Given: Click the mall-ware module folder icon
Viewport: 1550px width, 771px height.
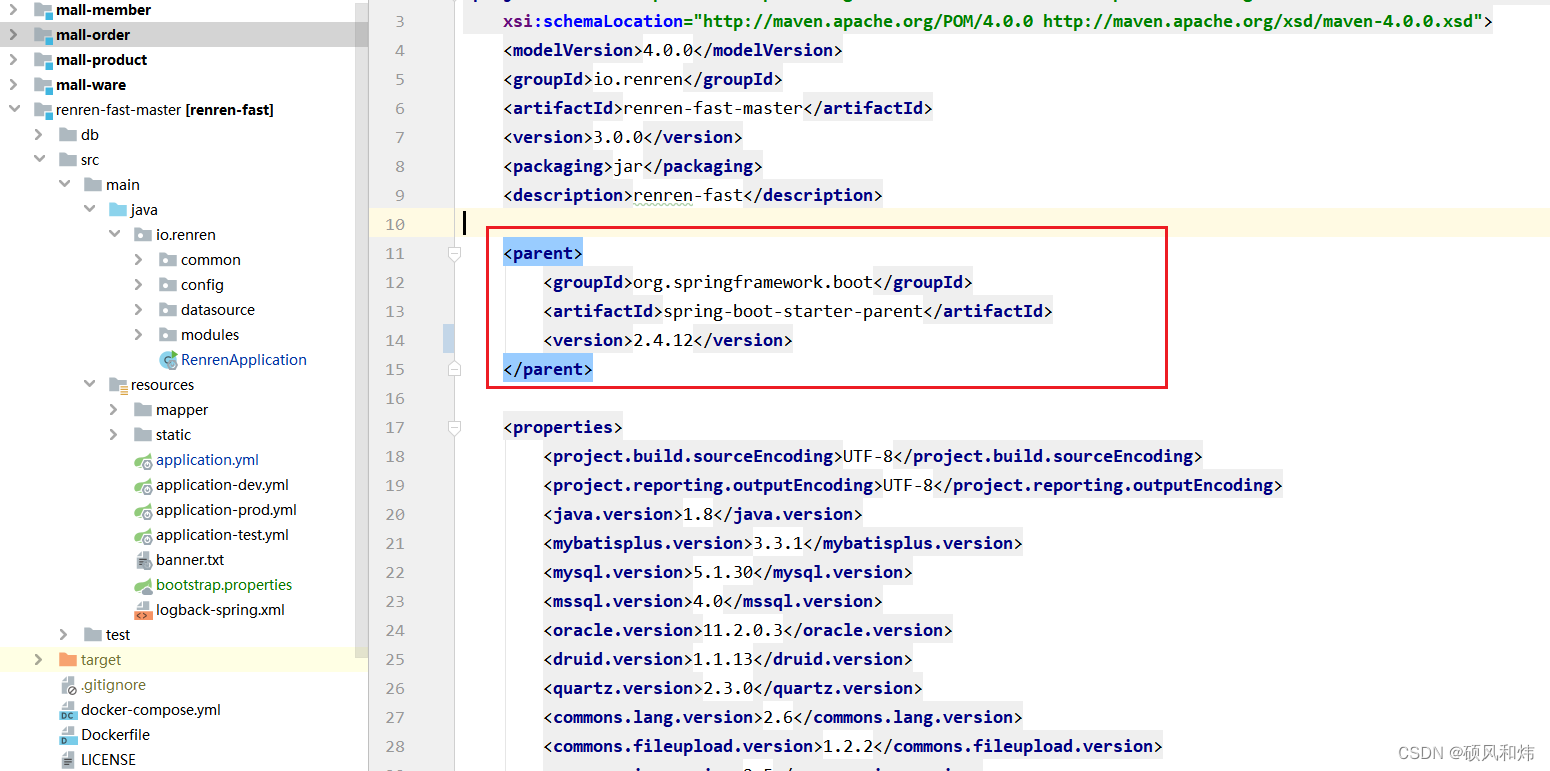Looking at the screenshot, I should tap(43, 85).
